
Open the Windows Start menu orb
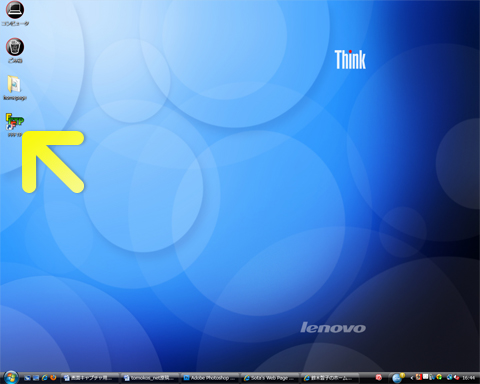pyautogui.click(x=11, y=378)
